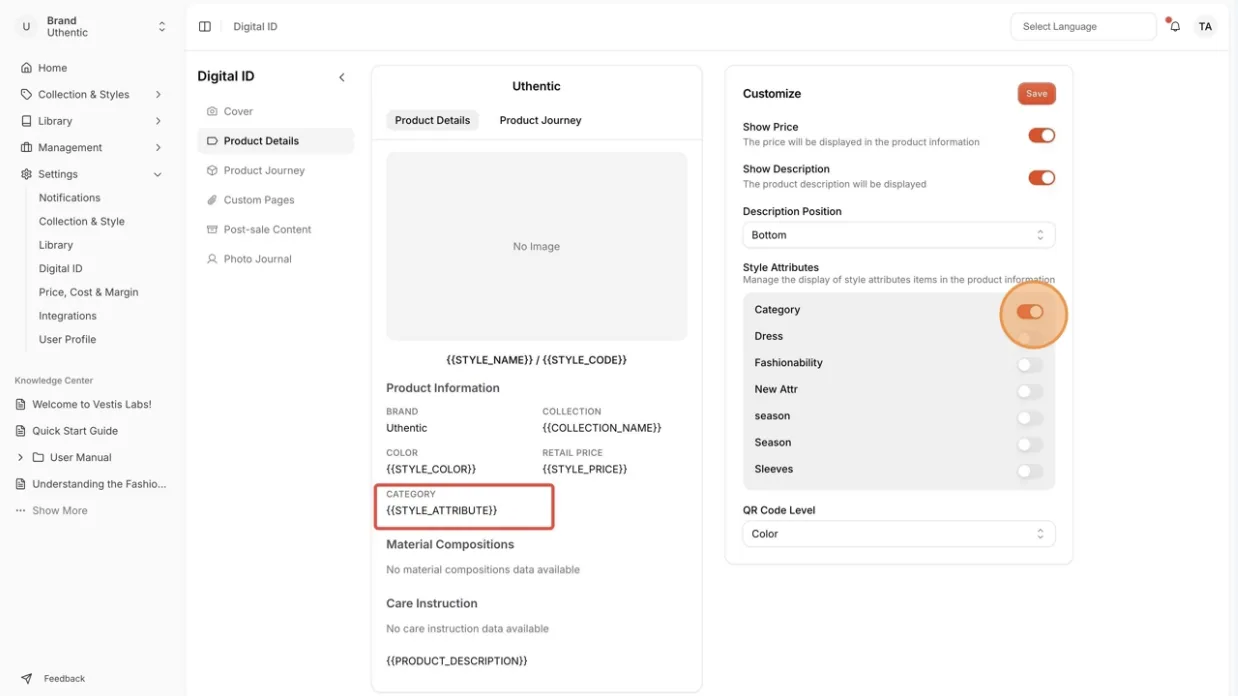Image resolution: width=1238 pixels, height=696 pixels.
Task: Expand the Management menu chevron
Action: [158, 147]
